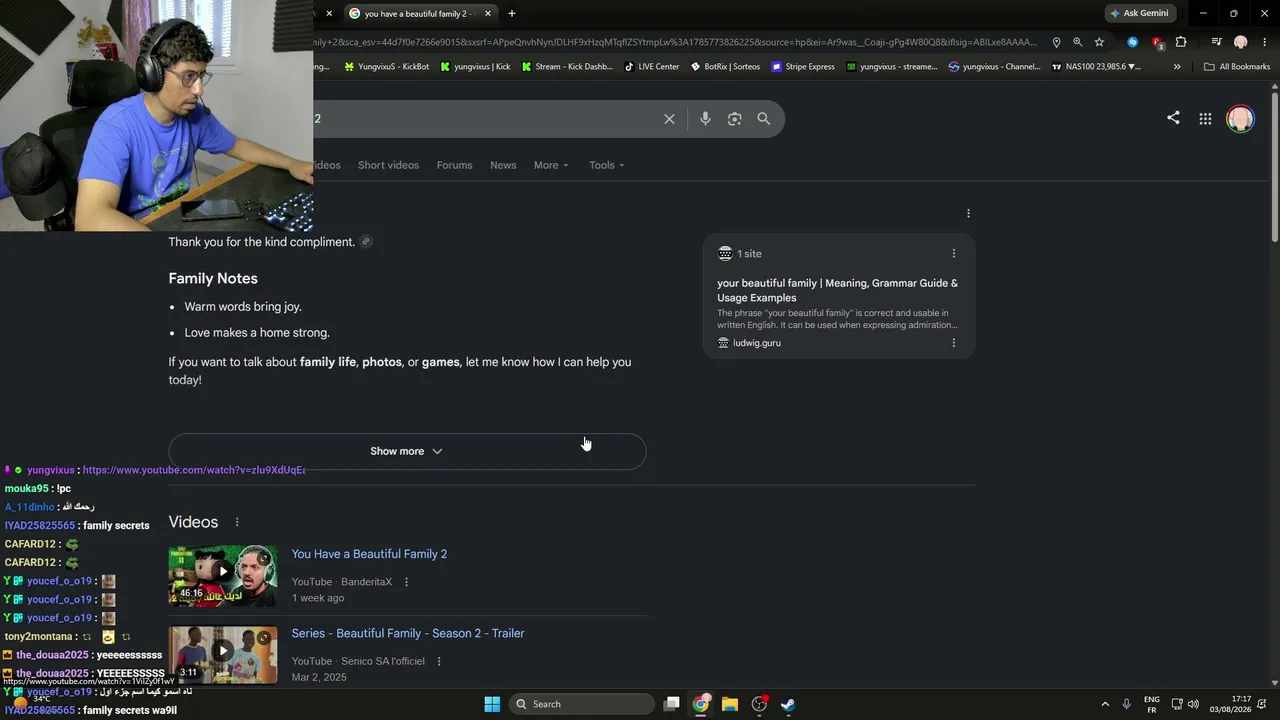1280x720 pixels.
Task: Click the location pin icon in address bar
Action: tap(1056, 42)
